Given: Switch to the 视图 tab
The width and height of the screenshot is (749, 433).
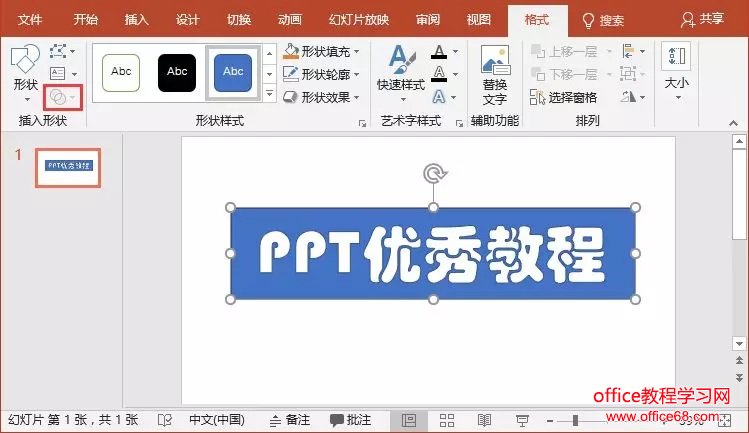Looking at the screenshot, I should click(479, 20).
